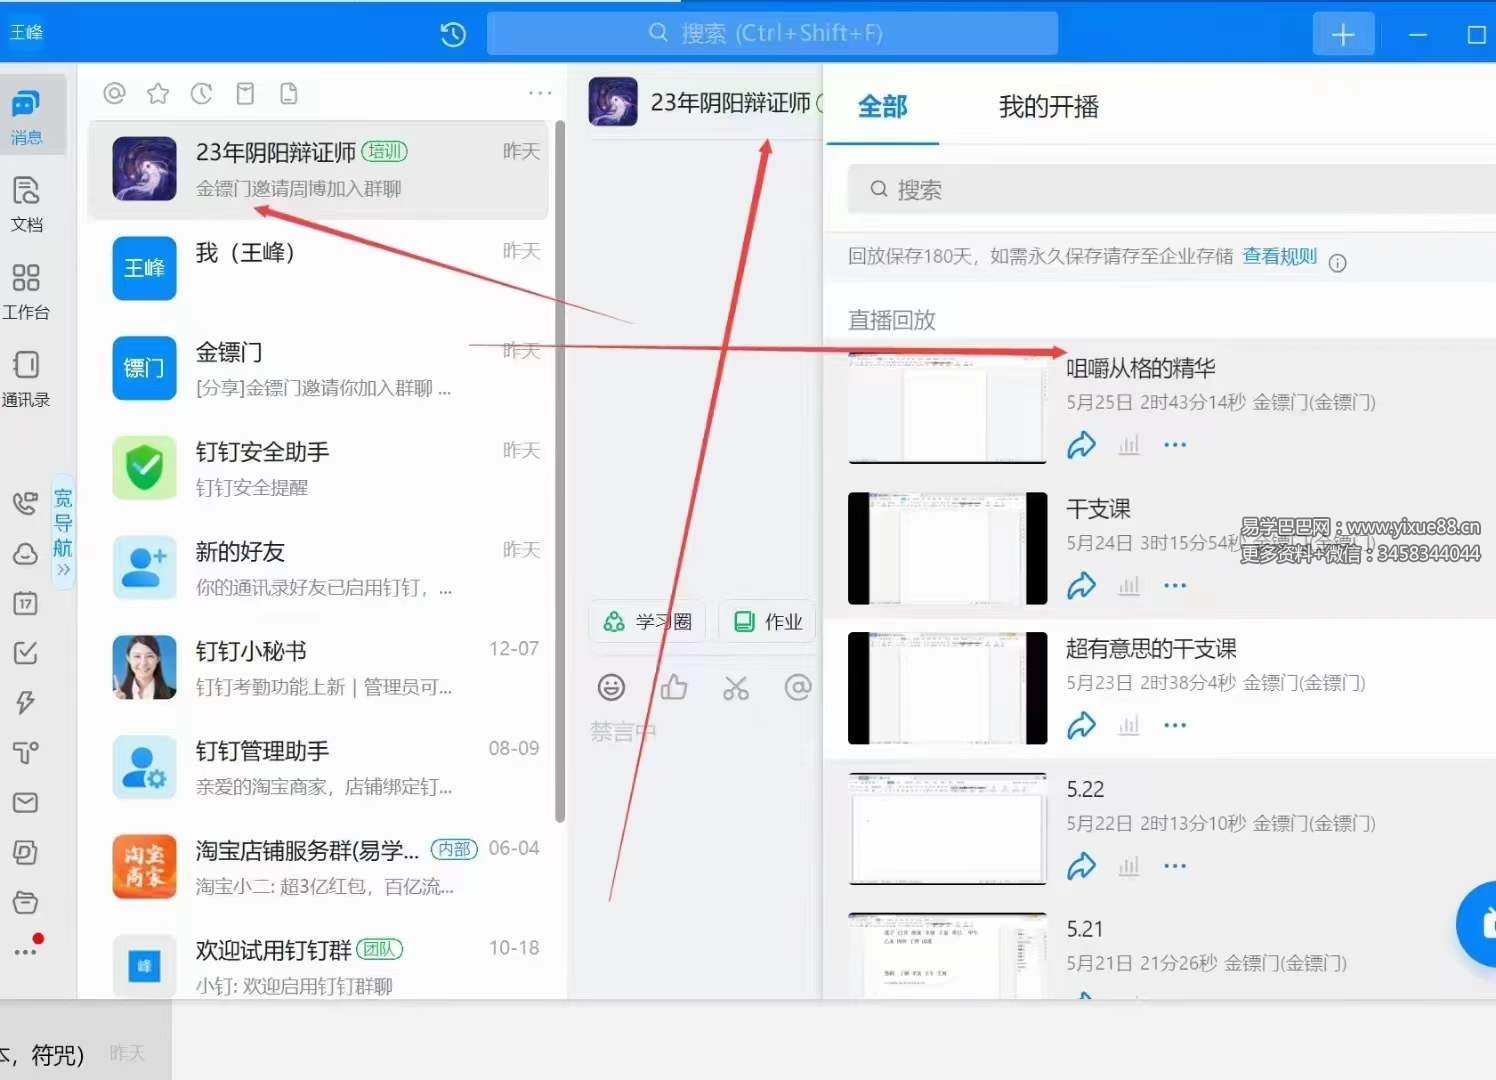Screen dimensions: 1496x1080
Task: Open the 学习圈 button
Action: coord(648,622)
